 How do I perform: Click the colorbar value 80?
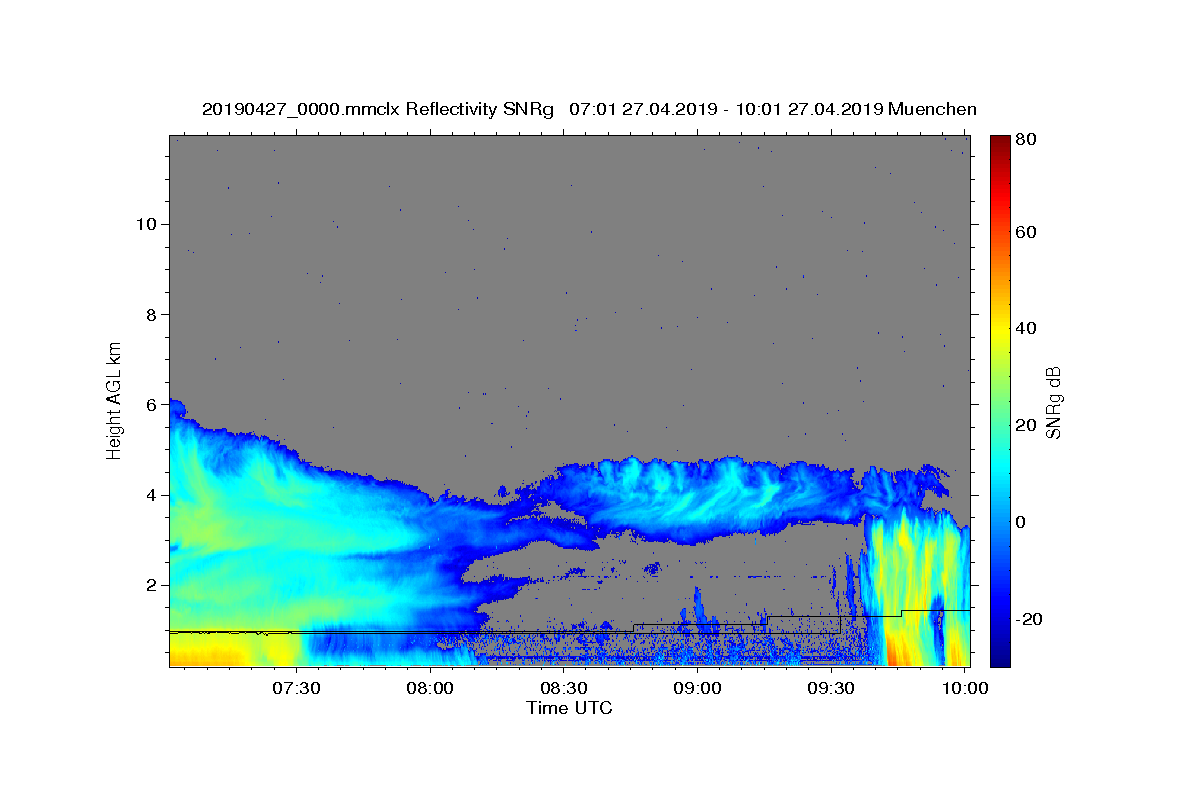1025,140
